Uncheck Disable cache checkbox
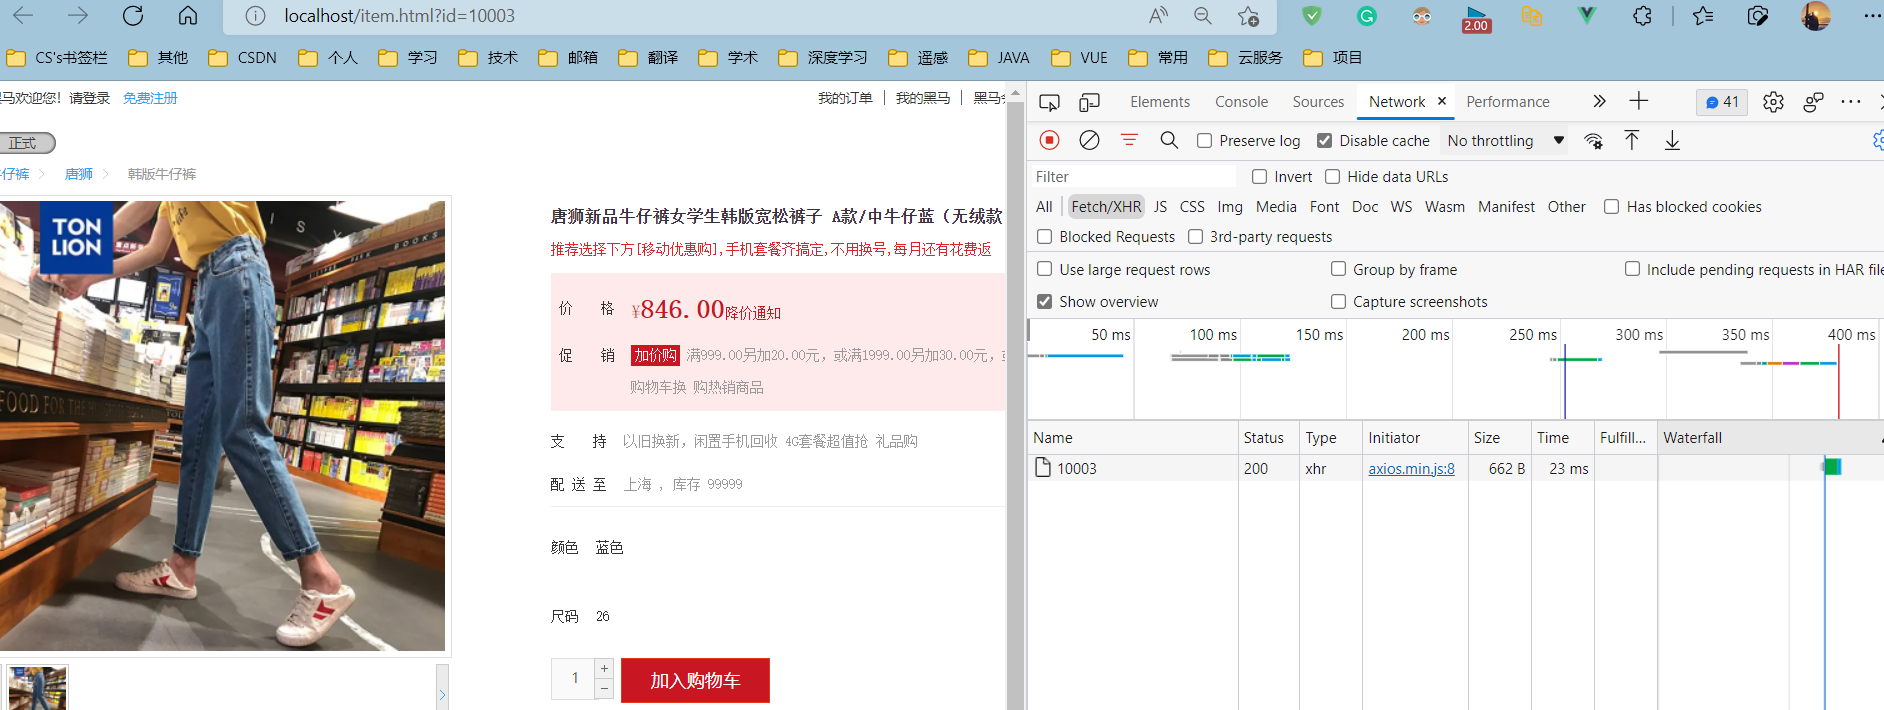Image resolution: width=1884 pixels, height=710 pixels. coord(1325,141)
